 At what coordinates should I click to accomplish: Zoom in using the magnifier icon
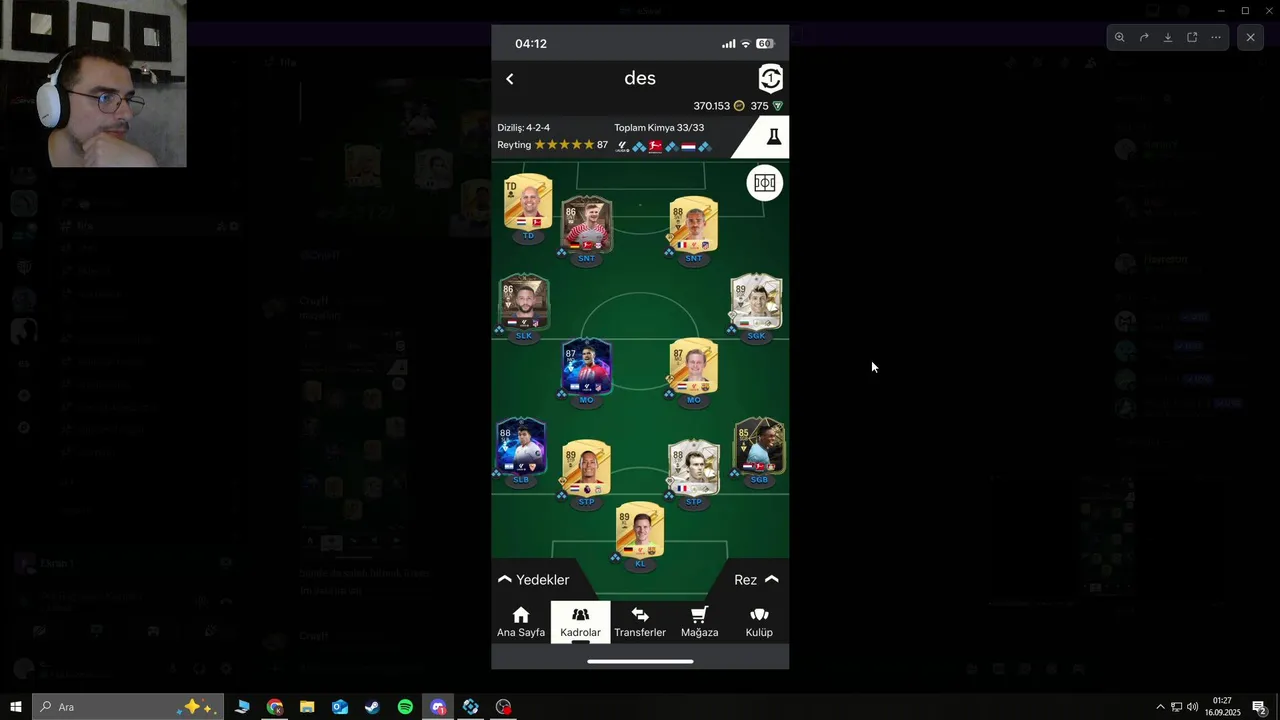tap(1119, 37)
